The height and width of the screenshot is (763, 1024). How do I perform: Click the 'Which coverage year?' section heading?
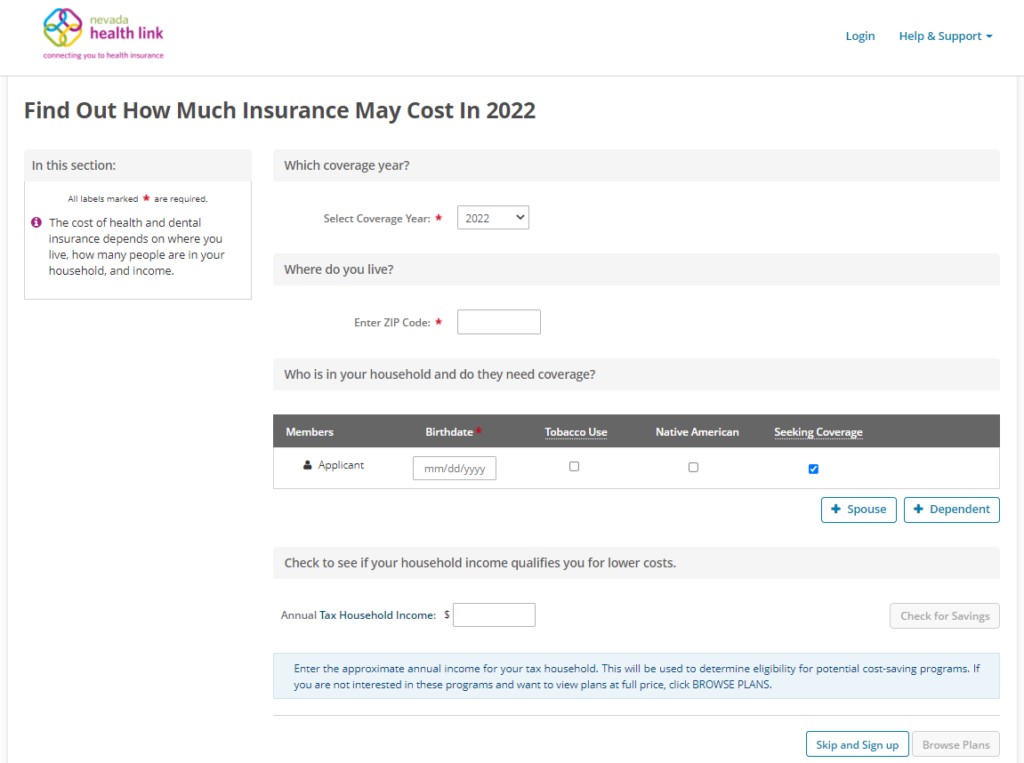[x=347, y=165]
